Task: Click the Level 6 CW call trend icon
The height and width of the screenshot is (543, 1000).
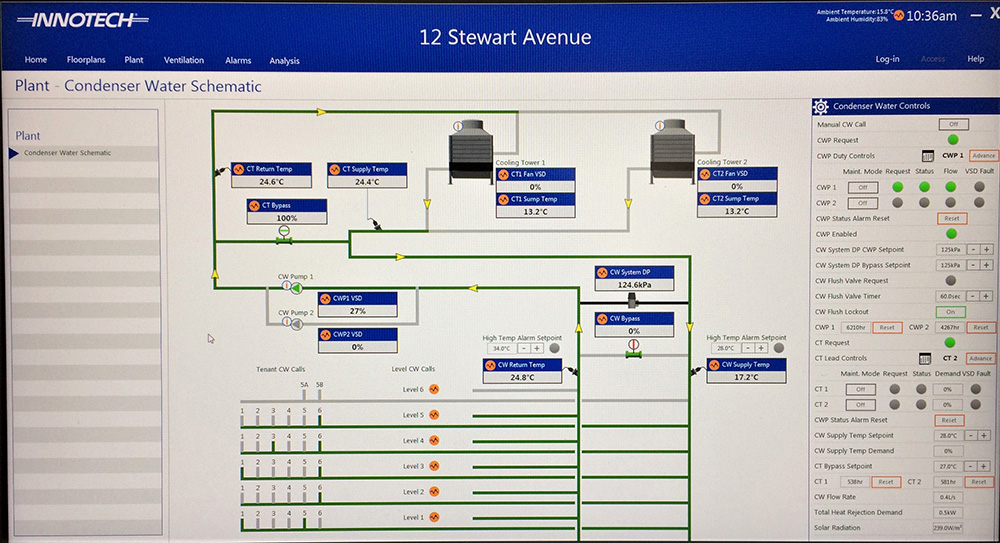Action: (434, 389)
